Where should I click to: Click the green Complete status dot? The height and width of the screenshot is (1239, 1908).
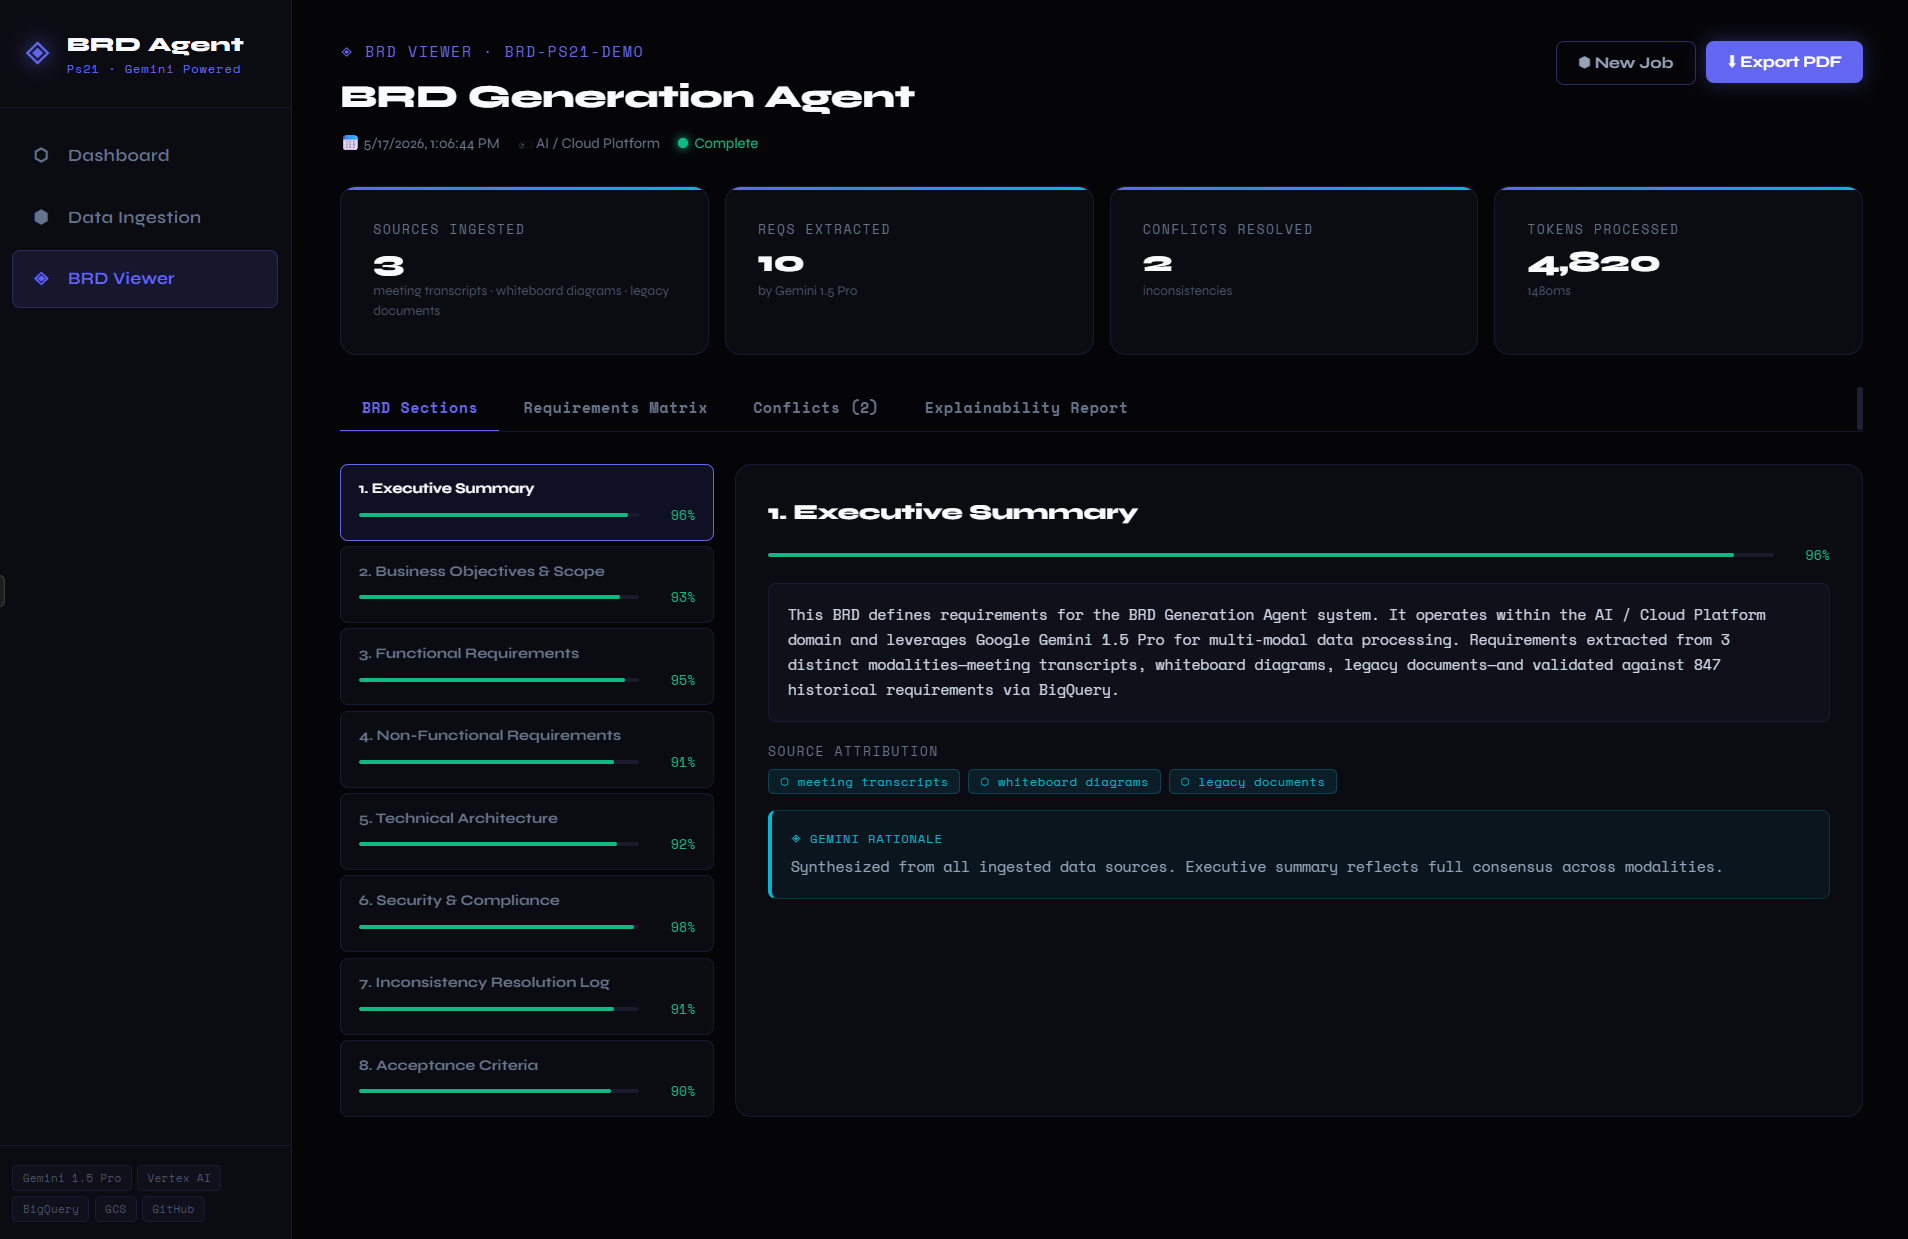(683, 143)
